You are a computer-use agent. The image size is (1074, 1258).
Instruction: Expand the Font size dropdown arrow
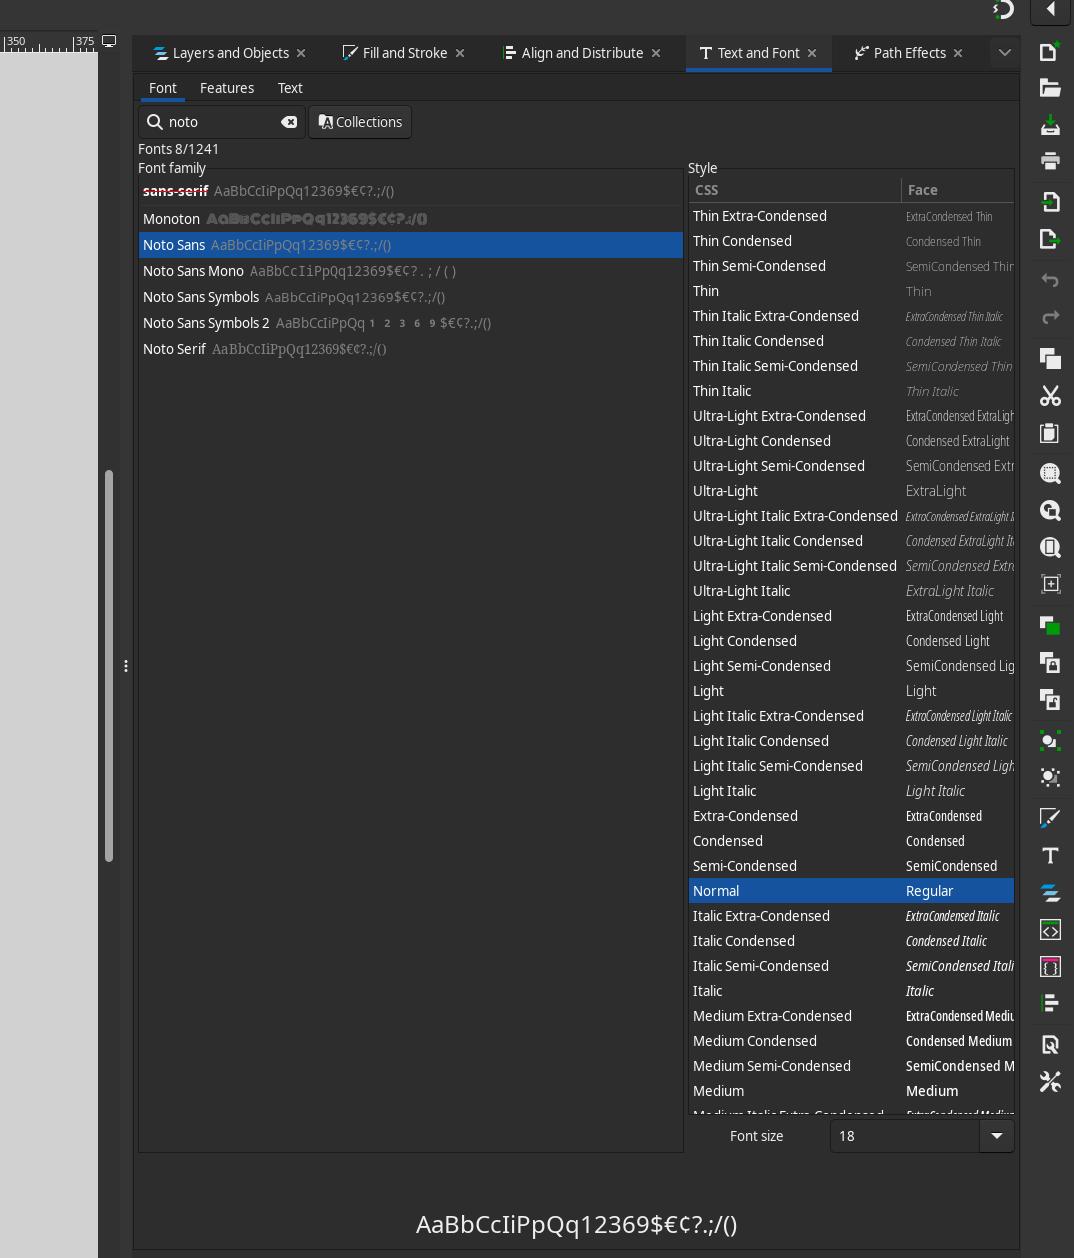996,1136
